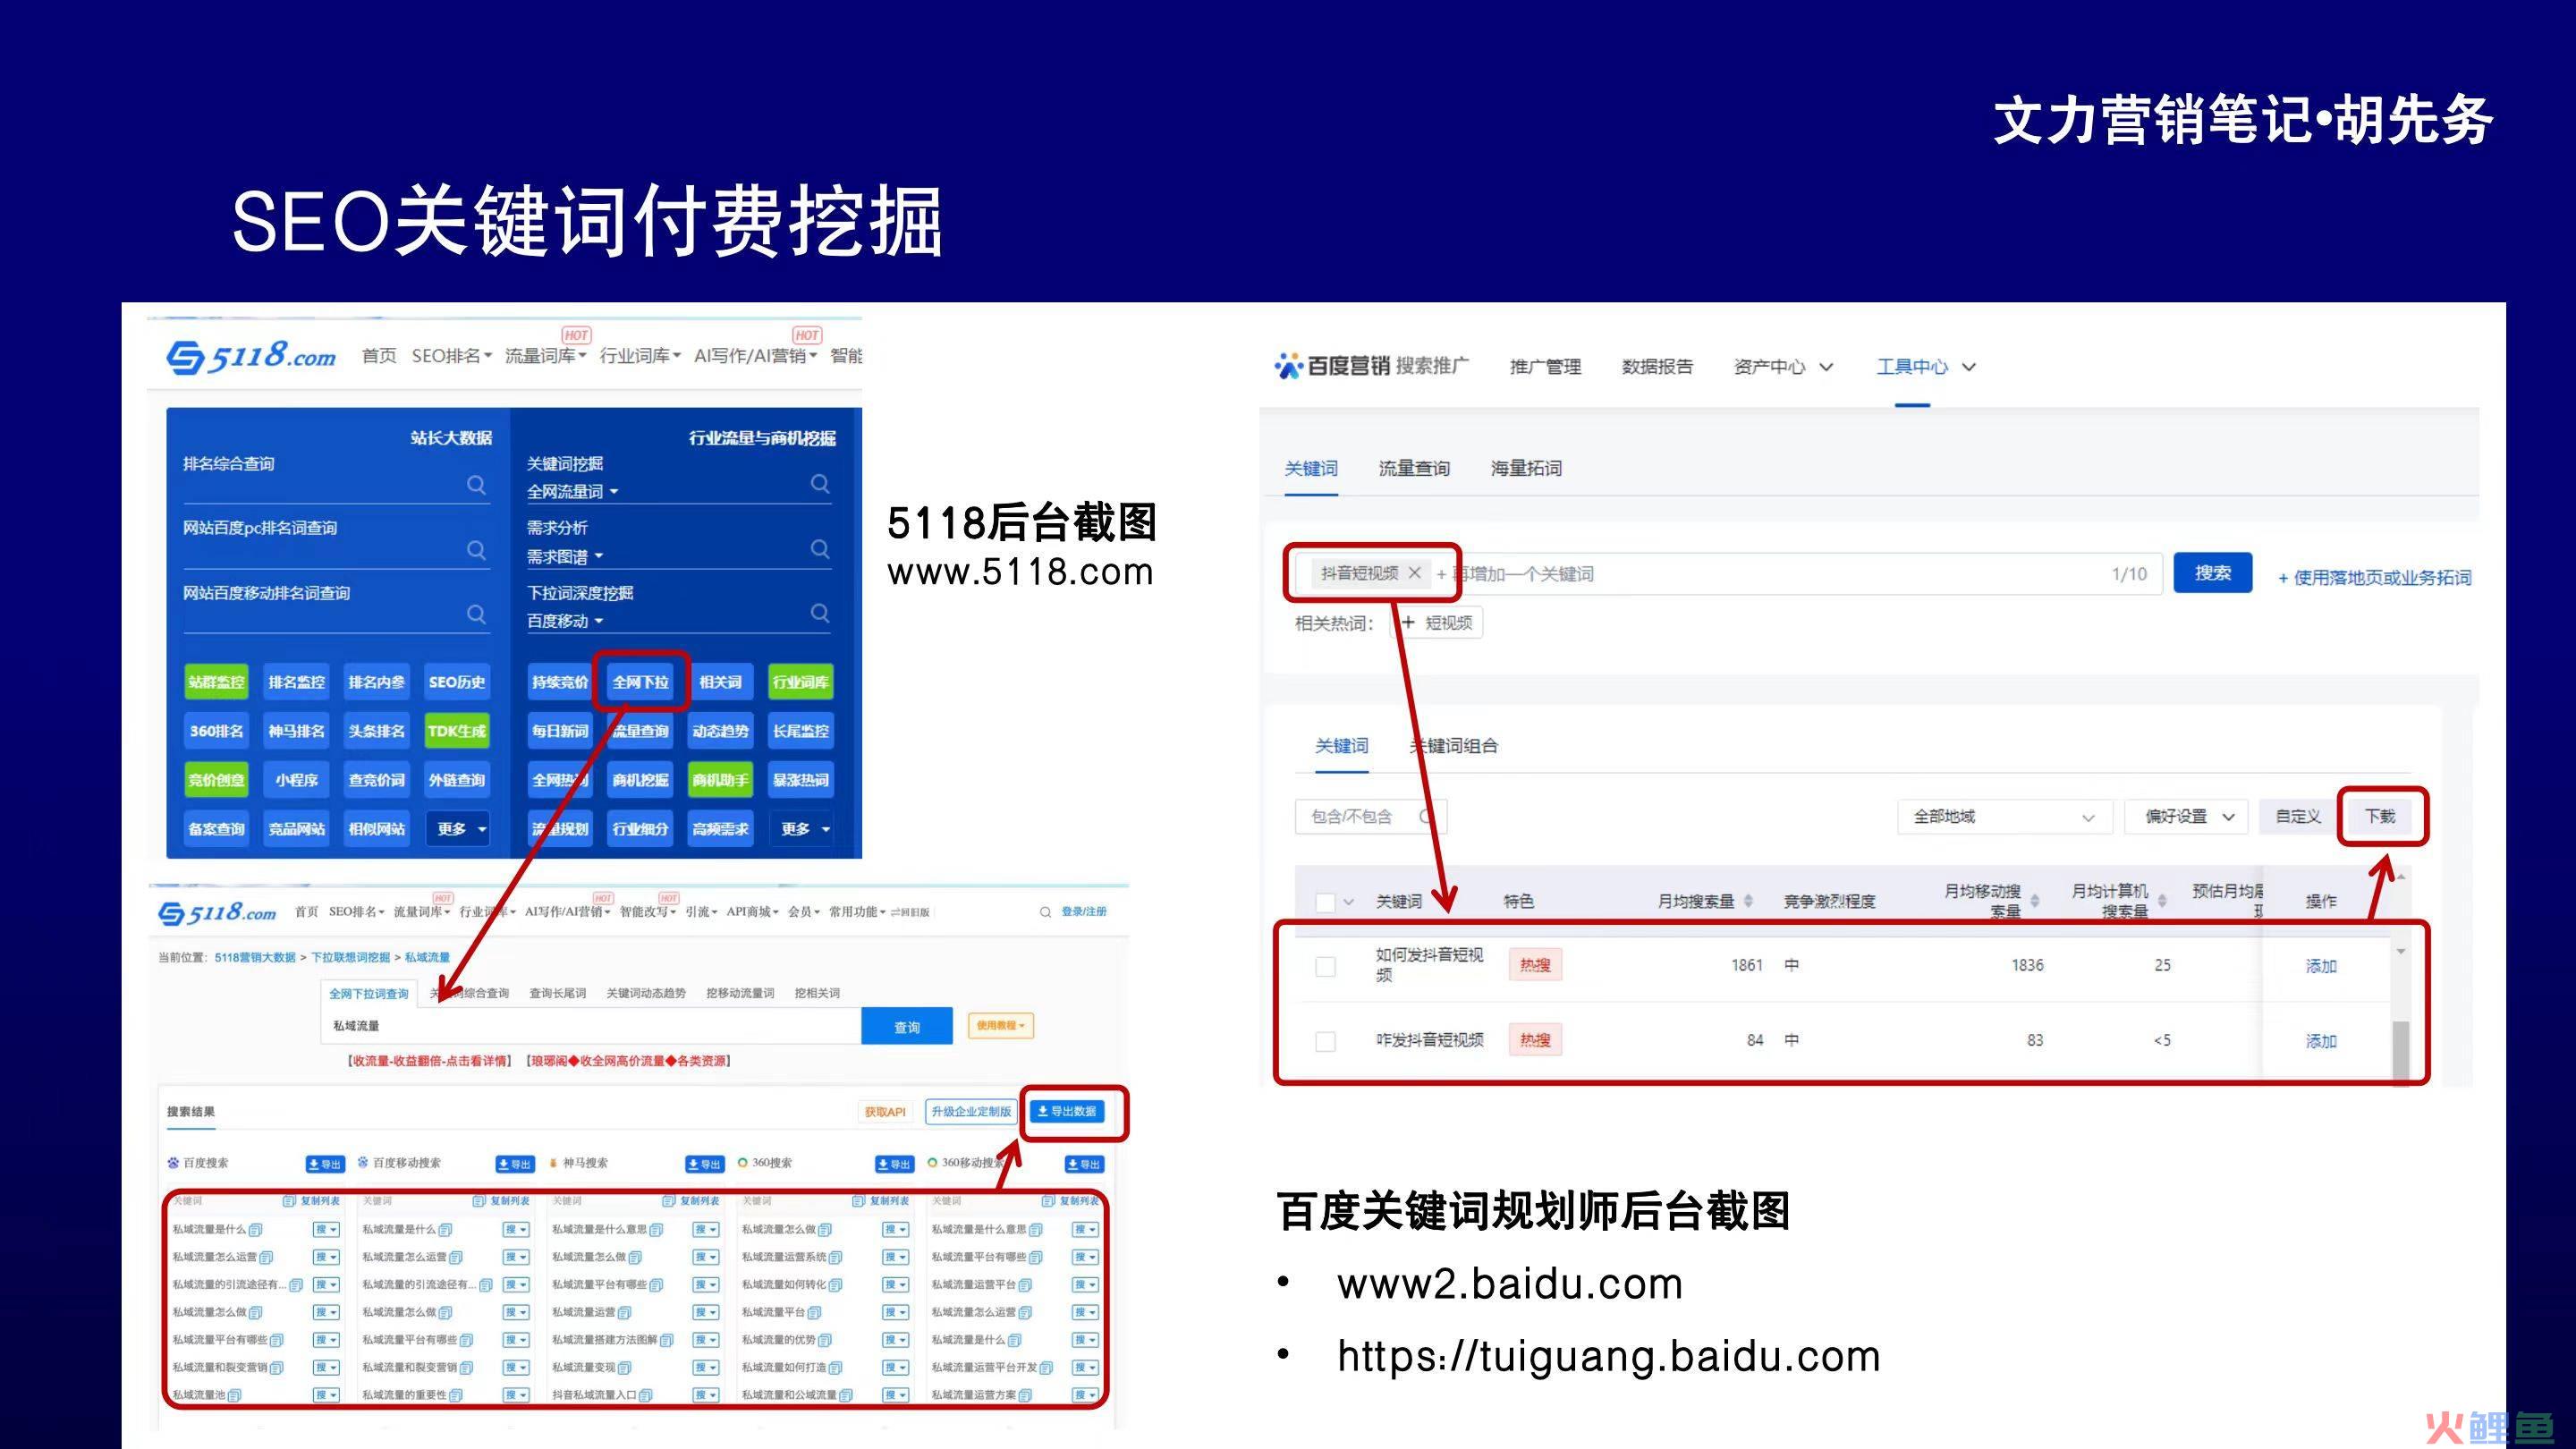Click the search icon in the 关键词挖掘 field
Viewport: 2576px width, 1449px height.
(x=820, y=484)
